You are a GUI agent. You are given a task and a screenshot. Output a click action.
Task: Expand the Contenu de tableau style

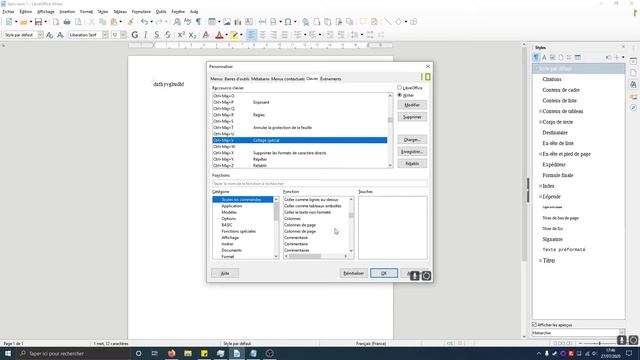(540, 111)
